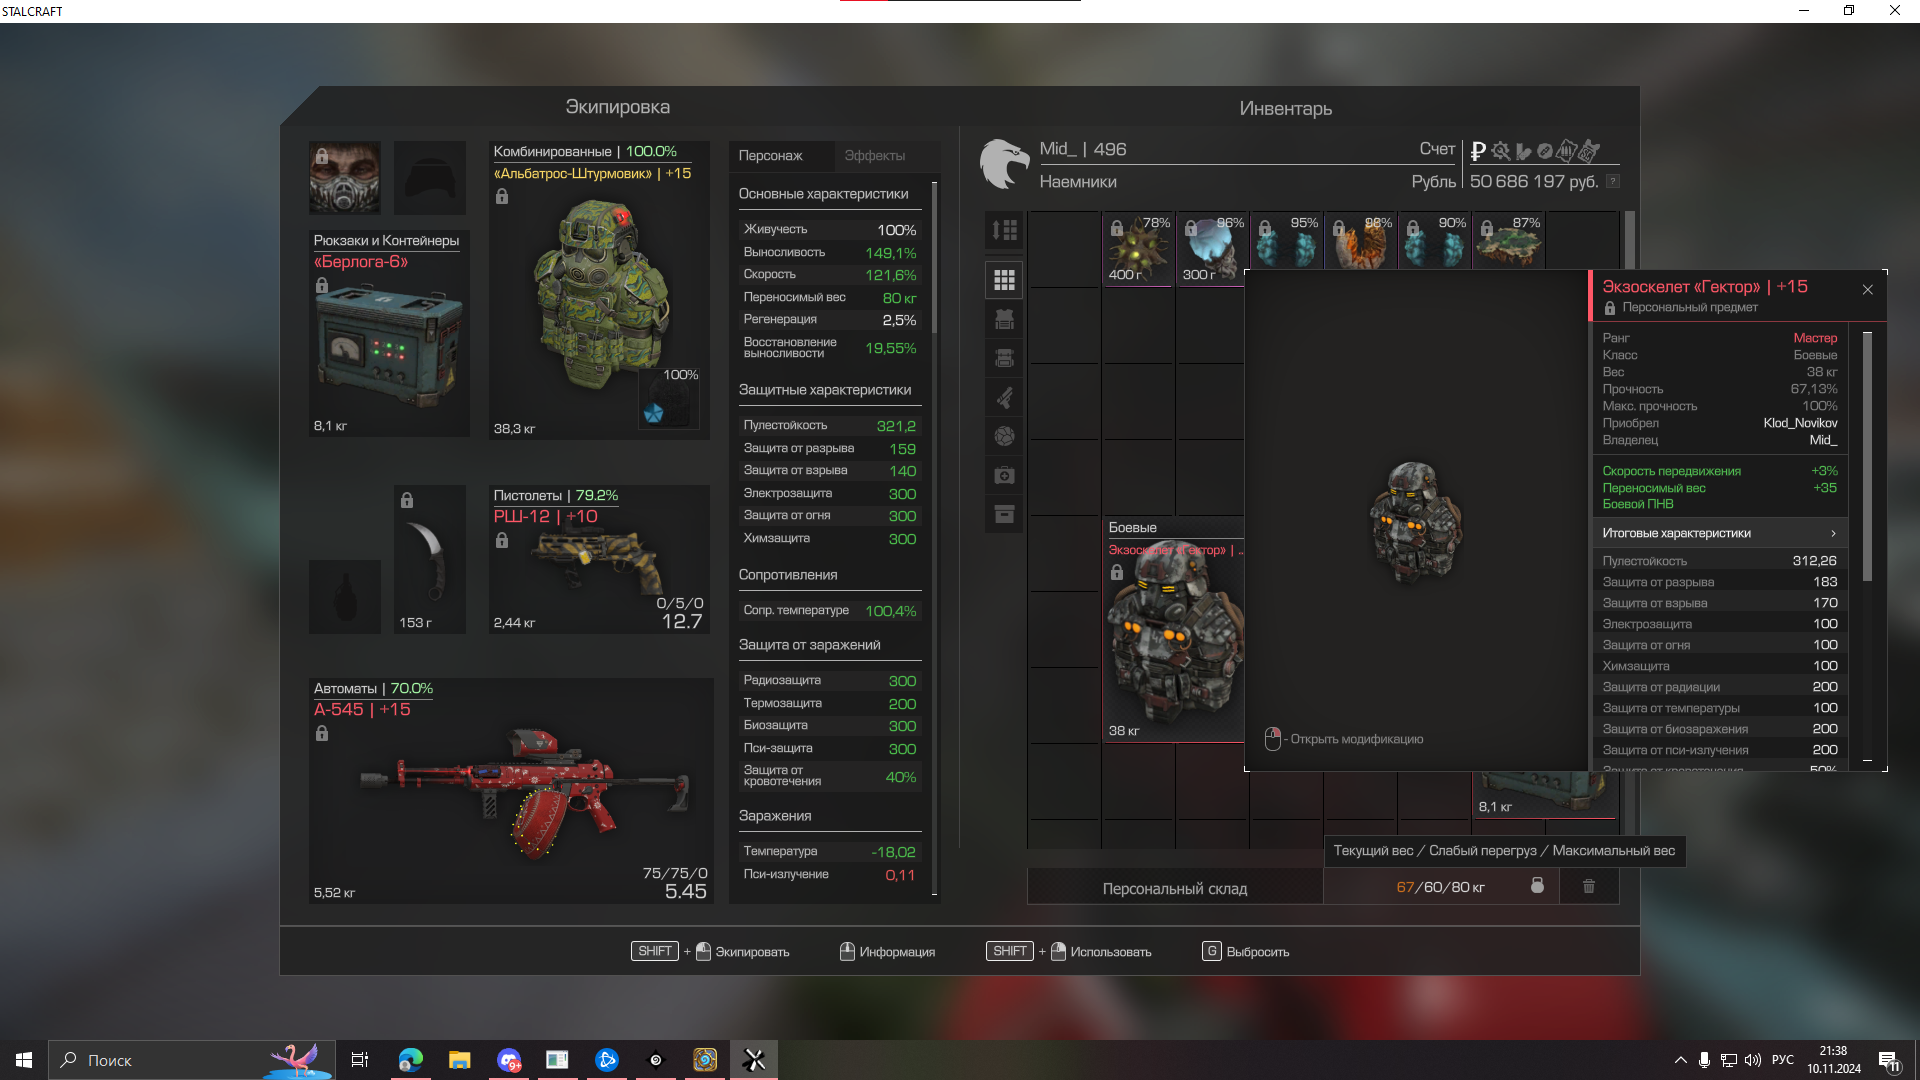Image resolution: width=1920 pixels, height=1080 pixels.
Task: Filter inventory by medkit icon
Action: tap(1004, 475)
